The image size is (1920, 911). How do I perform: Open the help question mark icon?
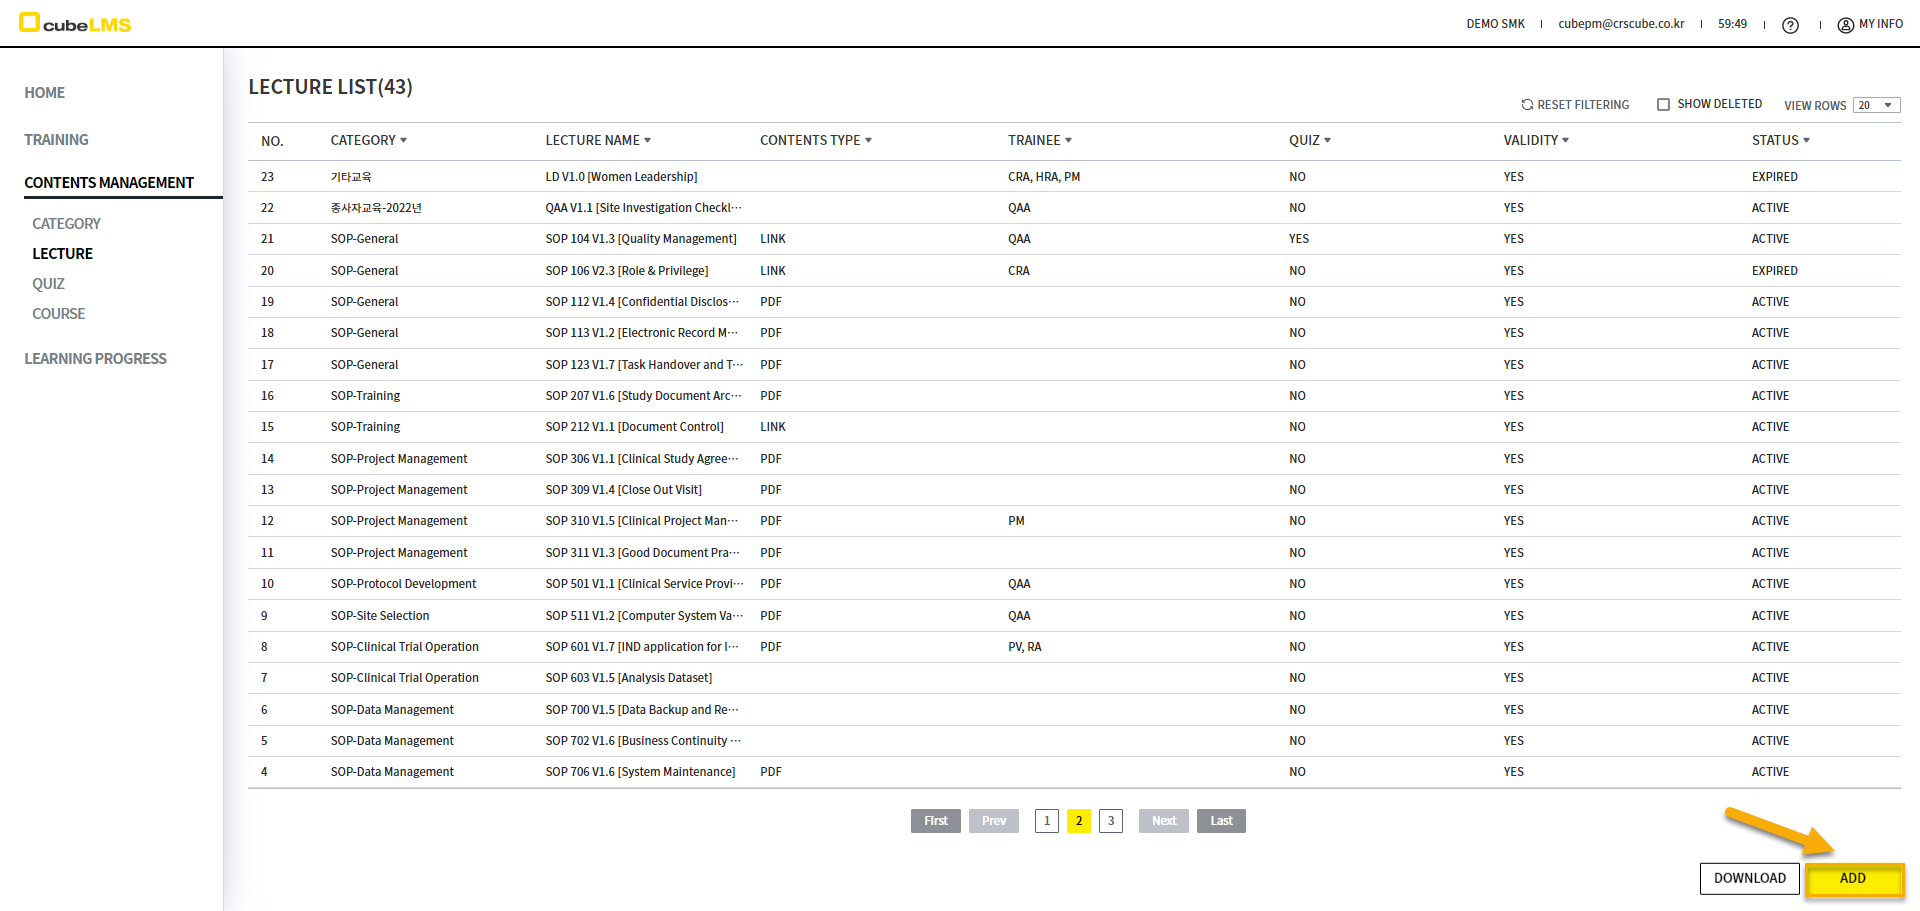(1790, 25)
